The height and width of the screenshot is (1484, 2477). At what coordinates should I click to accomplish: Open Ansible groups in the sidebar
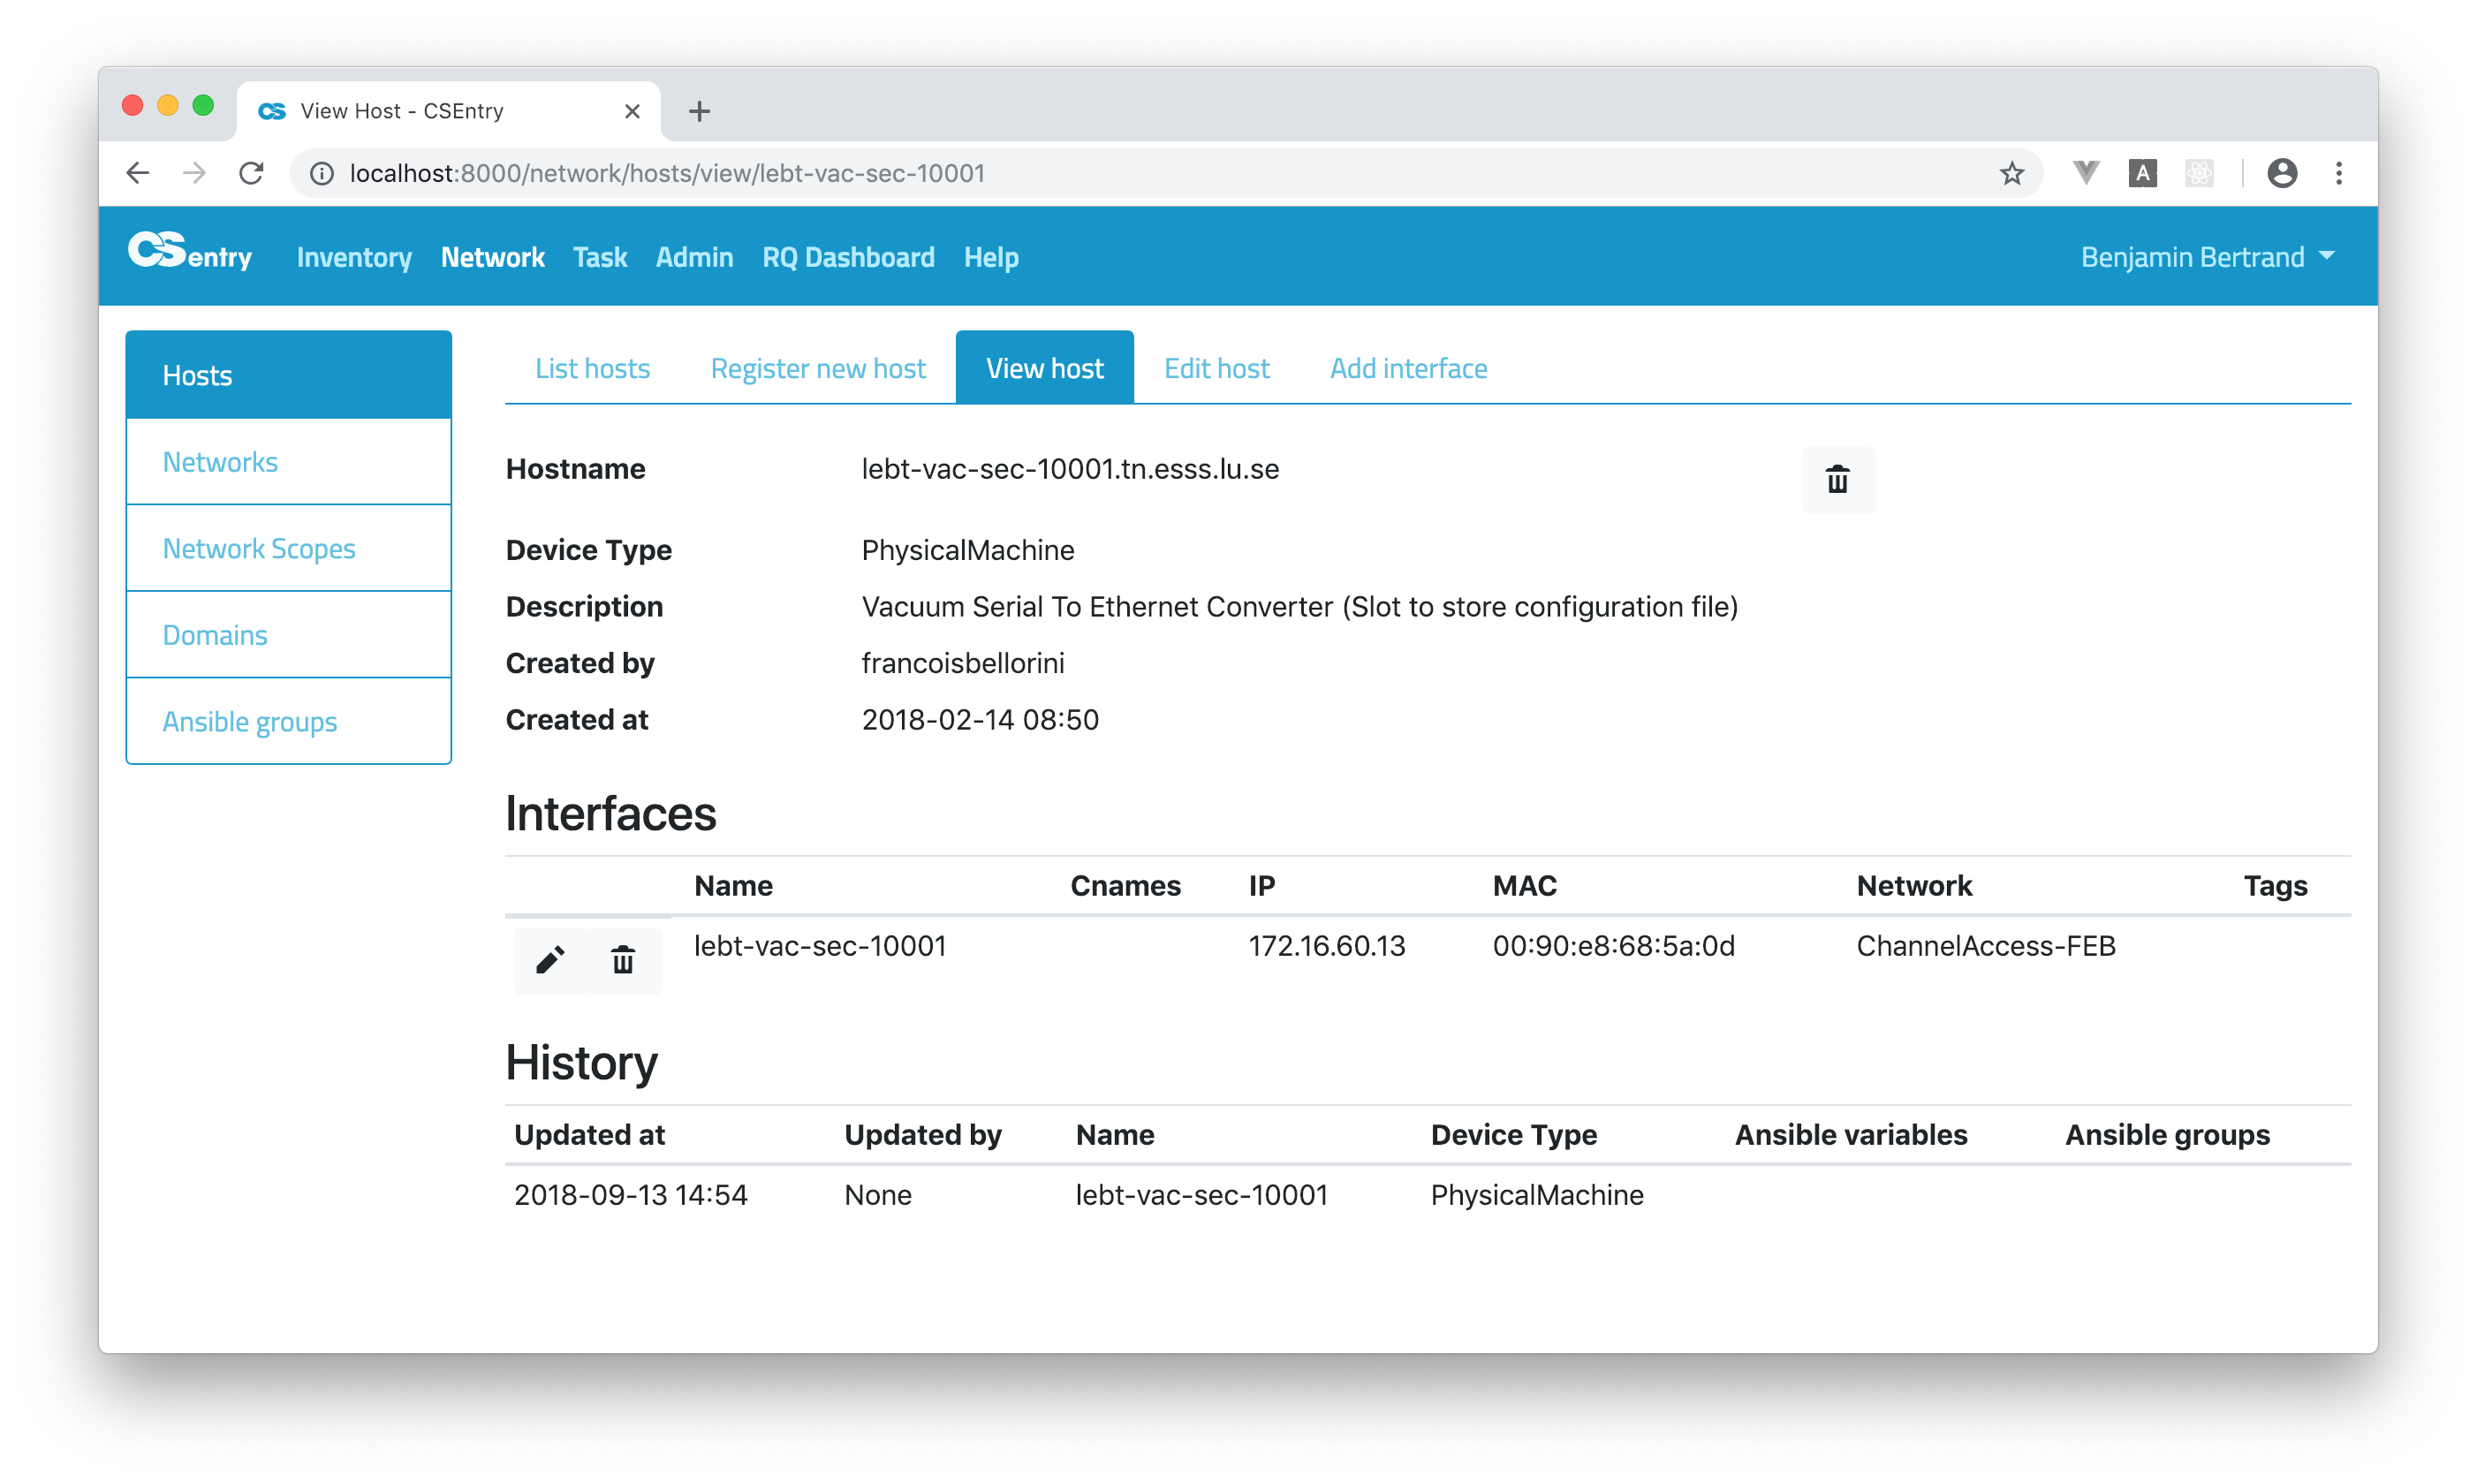click(x=250, y=721)
